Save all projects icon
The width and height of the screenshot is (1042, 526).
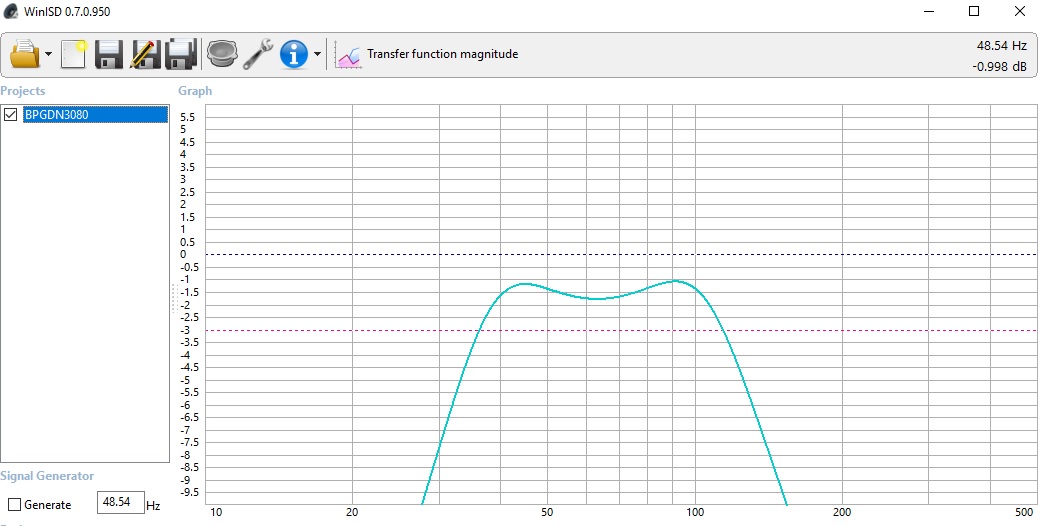point(181,54)
